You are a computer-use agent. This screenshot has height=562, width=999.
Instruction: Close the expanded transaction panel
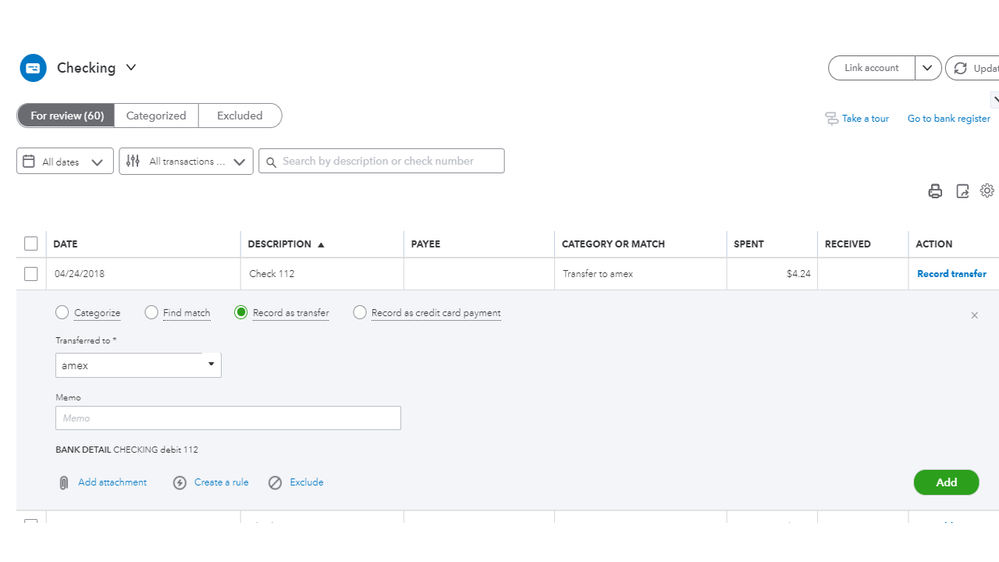(975, 315)
